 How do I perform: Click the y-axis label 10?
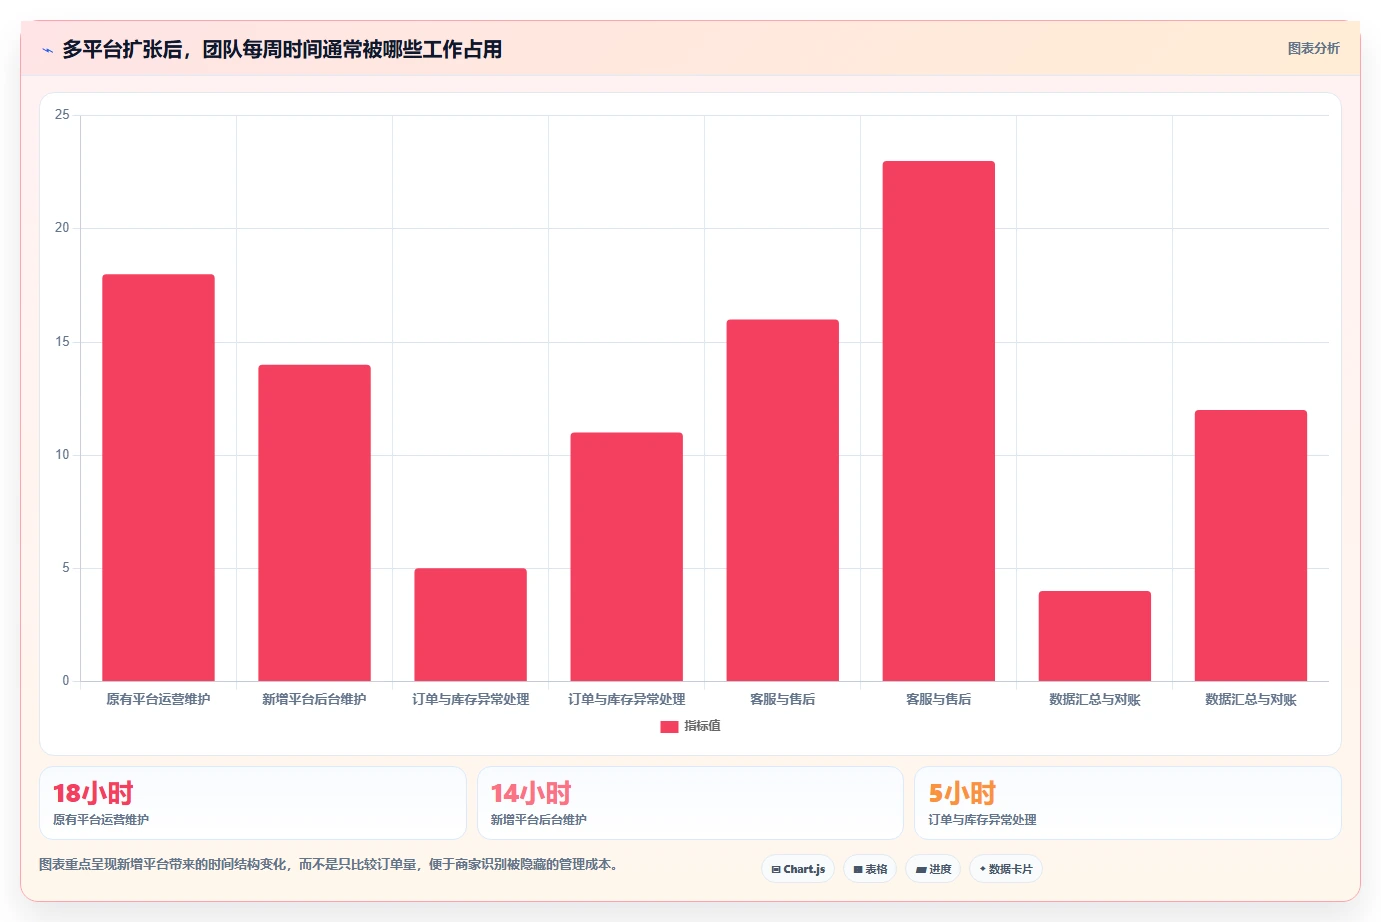click(62, 455)
